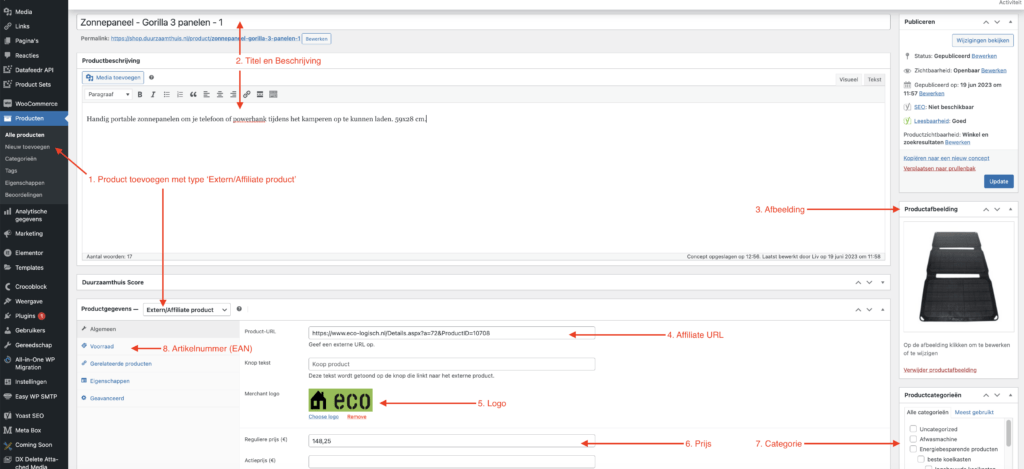Collapse the Productcategorieën panel

[1011, 395]
